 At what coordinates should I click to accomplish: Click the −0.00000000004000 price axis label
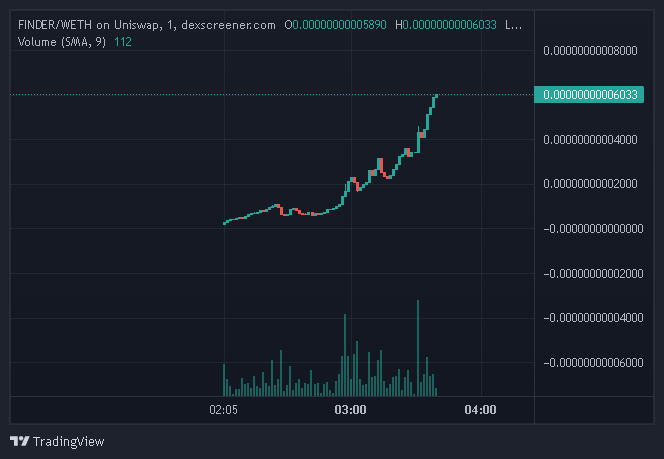(x=593, y=318)
